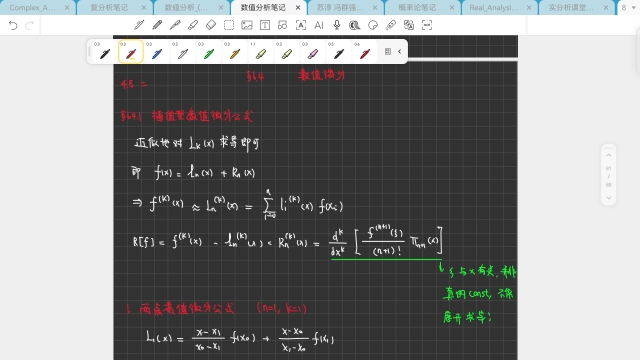Choose the orange 0.3 pen preset
This screenshot has height=360, width=640.
[x=235, y=52]
